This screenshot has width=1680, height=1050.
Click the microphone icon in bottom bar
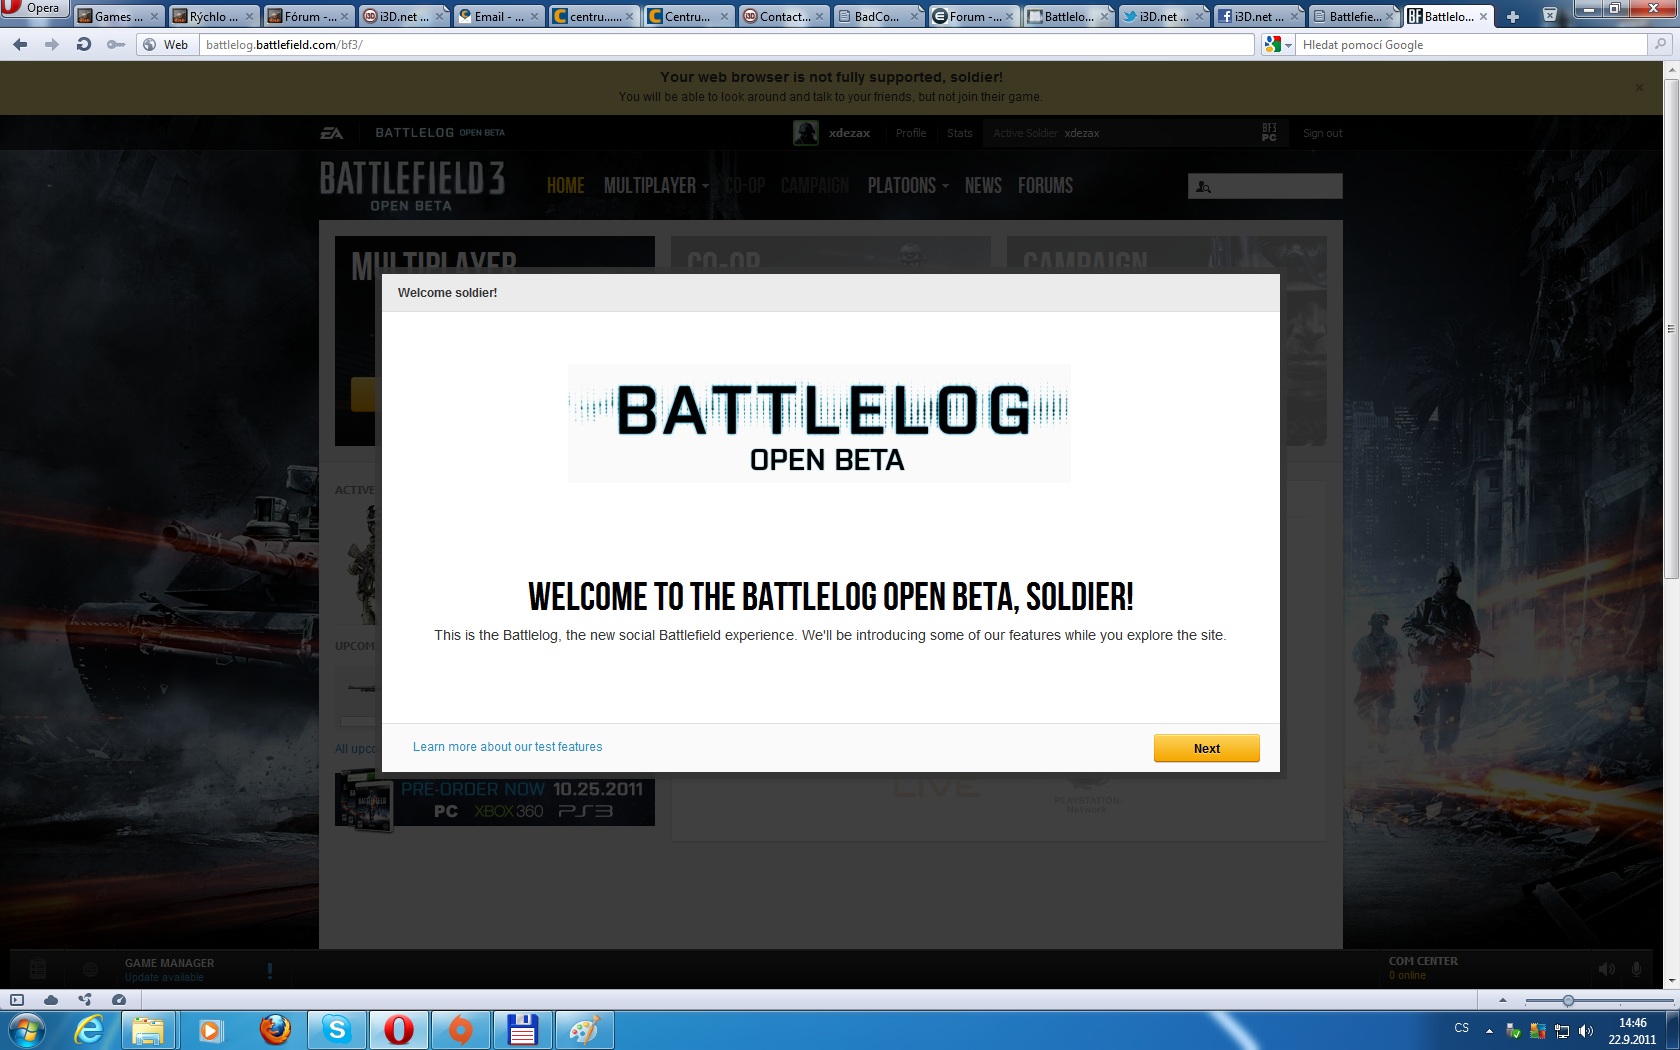pyautogui.click(x=1637, y=969)
